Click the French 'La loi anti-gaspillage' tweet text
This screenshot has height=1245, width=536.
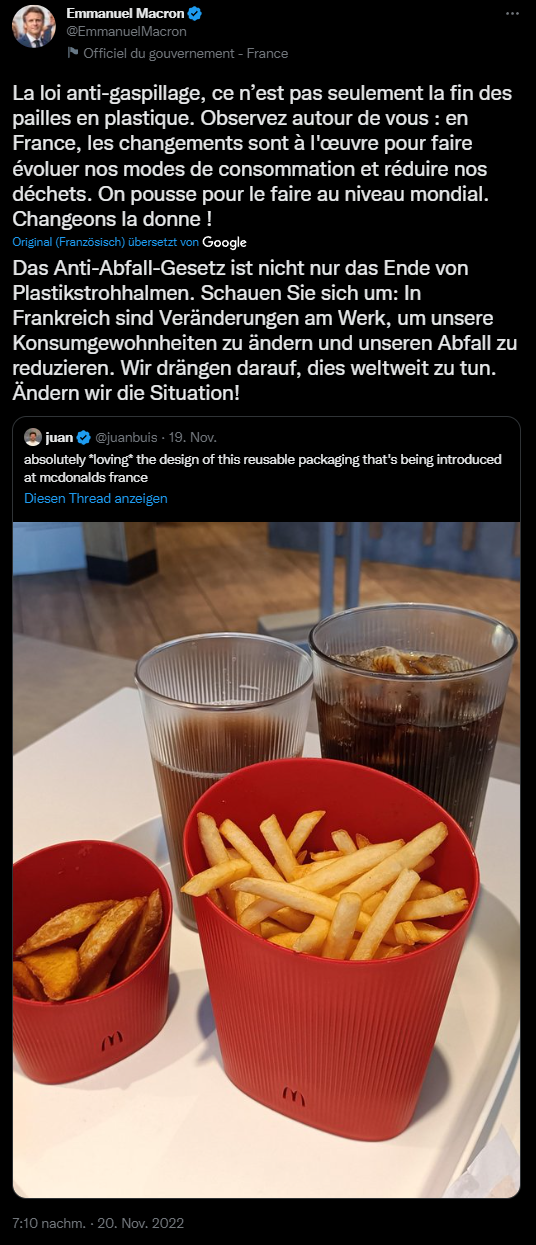click(x=263, y=157)
